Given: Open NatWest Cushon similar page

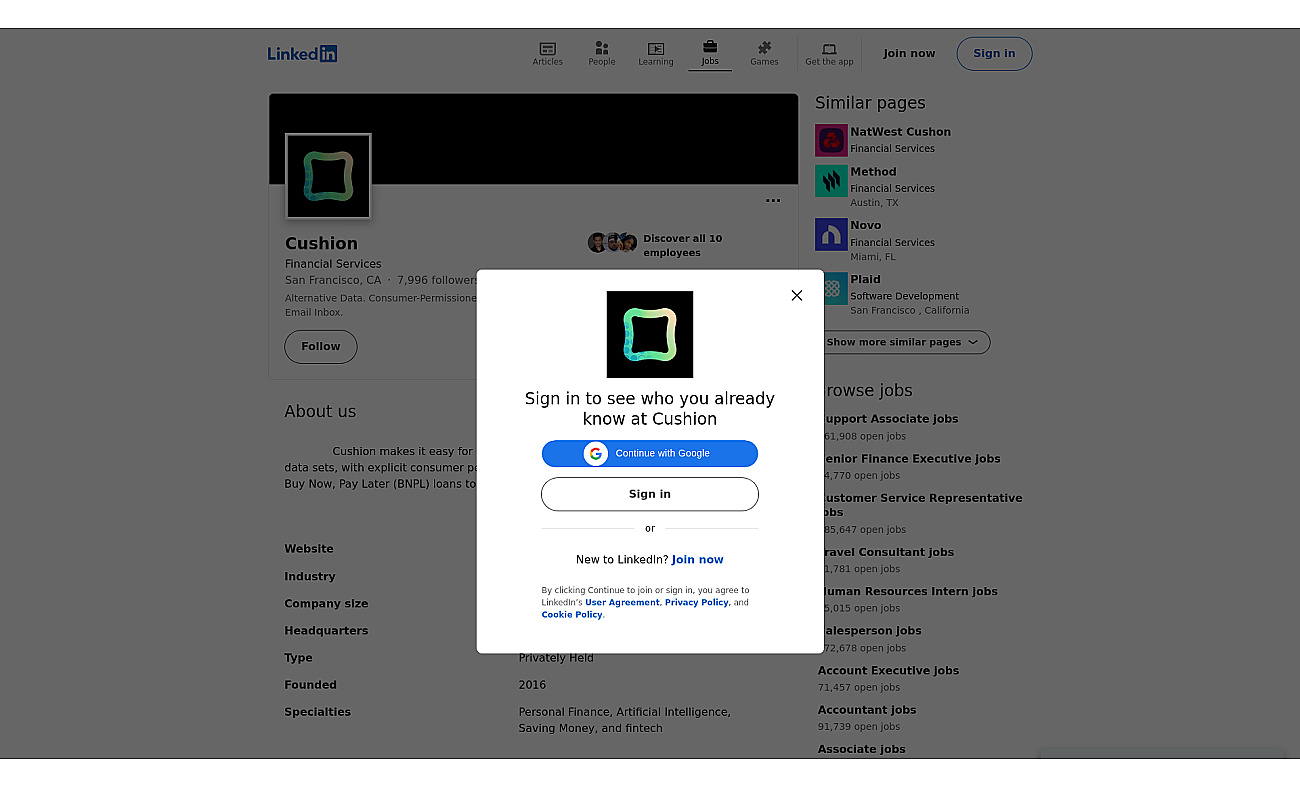Looking at the screenshot, I should (901, 132).
